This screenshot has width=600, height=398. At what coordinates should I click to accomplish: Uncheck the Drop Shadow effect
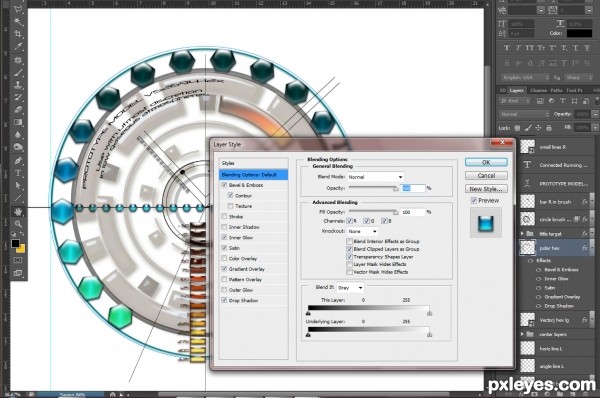click(224, 300)
